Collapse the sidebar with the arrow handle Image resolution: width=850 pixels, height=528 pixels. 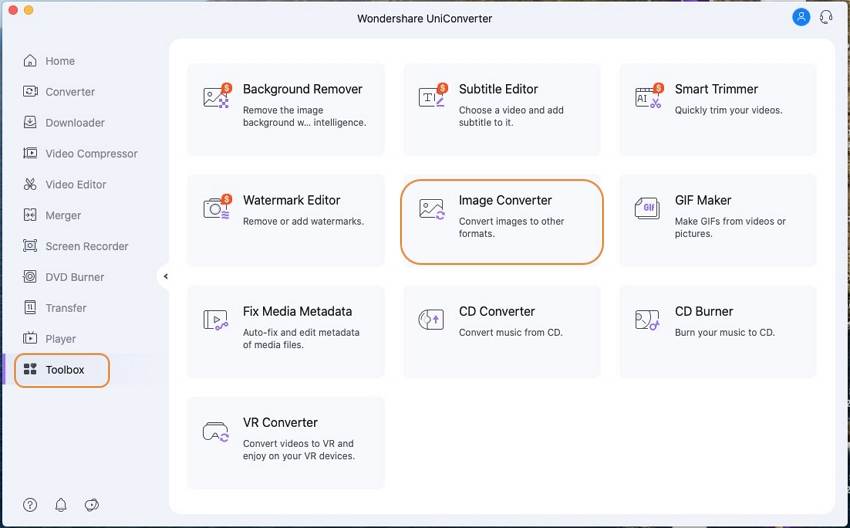click(x=165, y=276)
